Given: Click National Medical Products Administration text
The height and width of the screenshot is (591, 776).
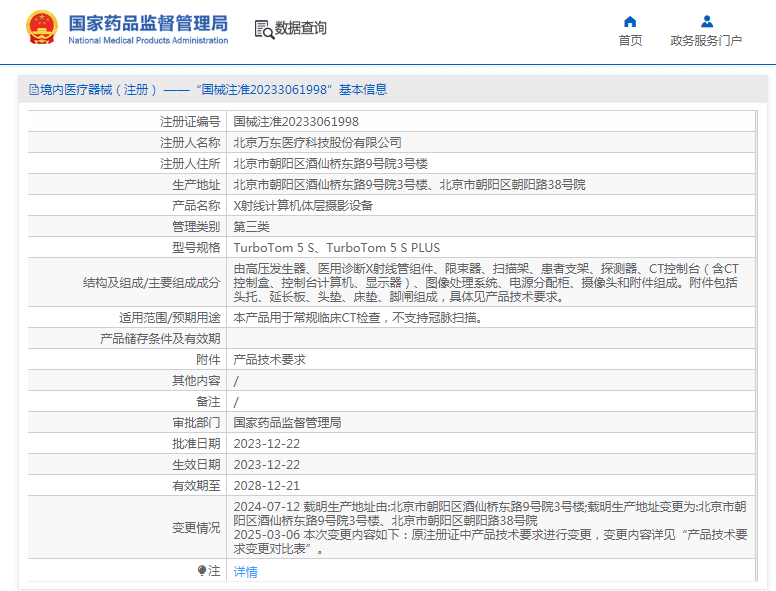Looking at the screenshot, I should [148, 41].
